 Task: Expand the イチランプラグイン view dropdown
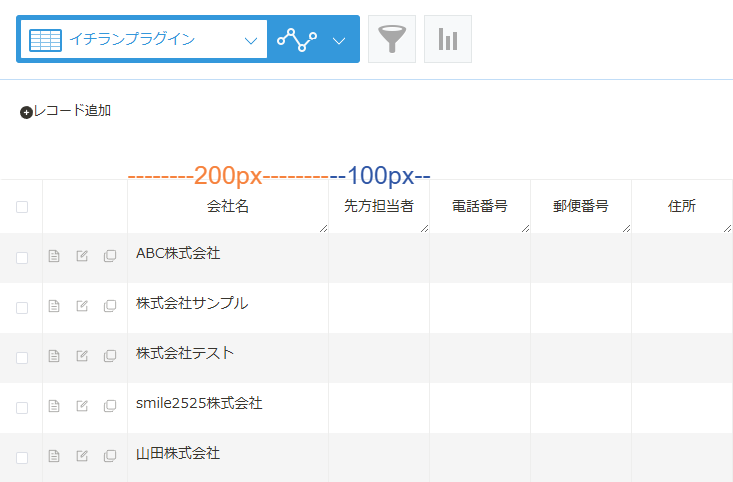[x=251, y=41]
